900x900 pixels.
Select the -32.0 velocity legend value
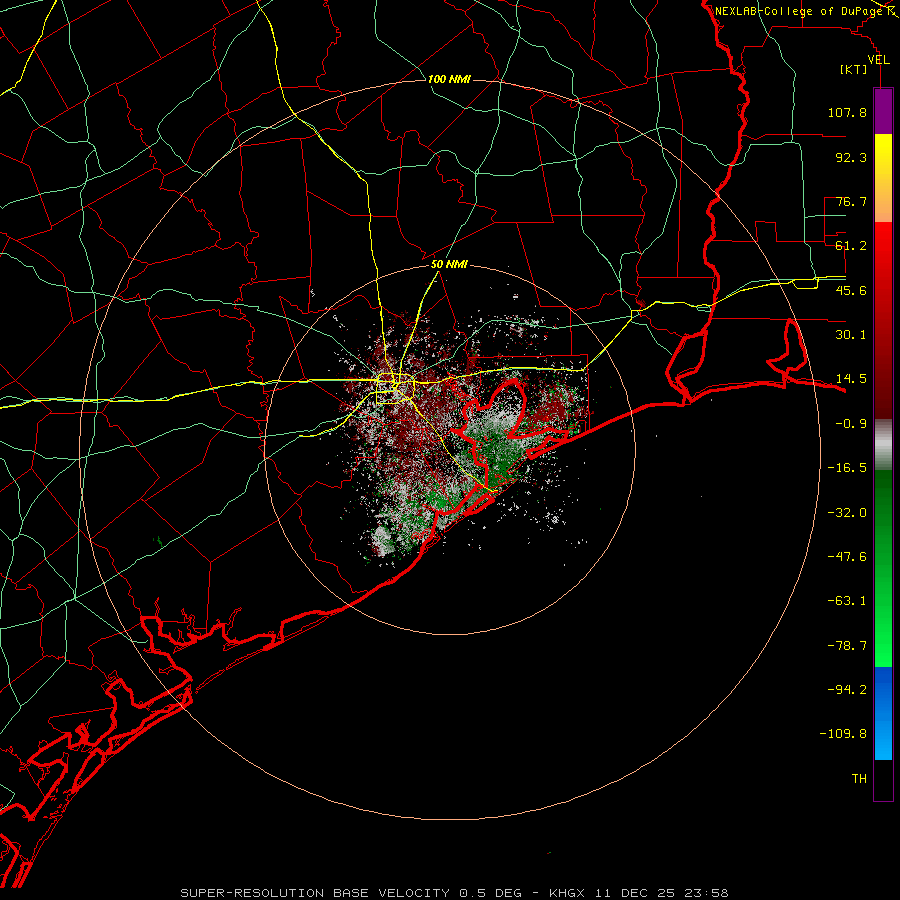click(847, 513)
